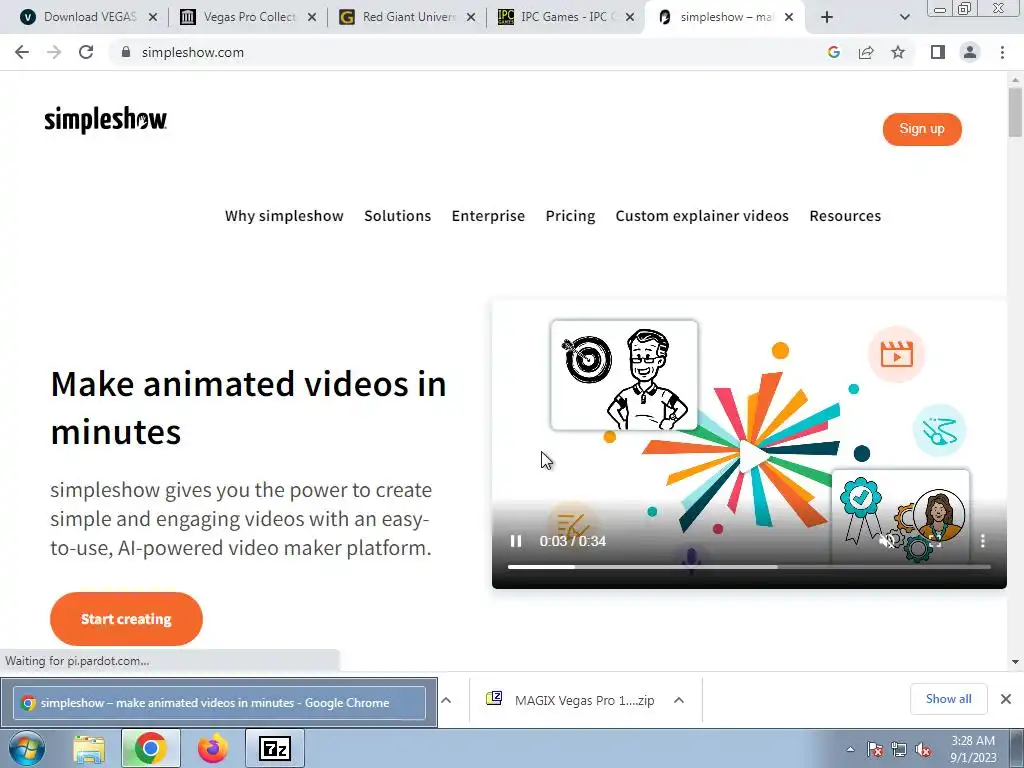Bookmark this page with star icon

click(x=898, y=52)
